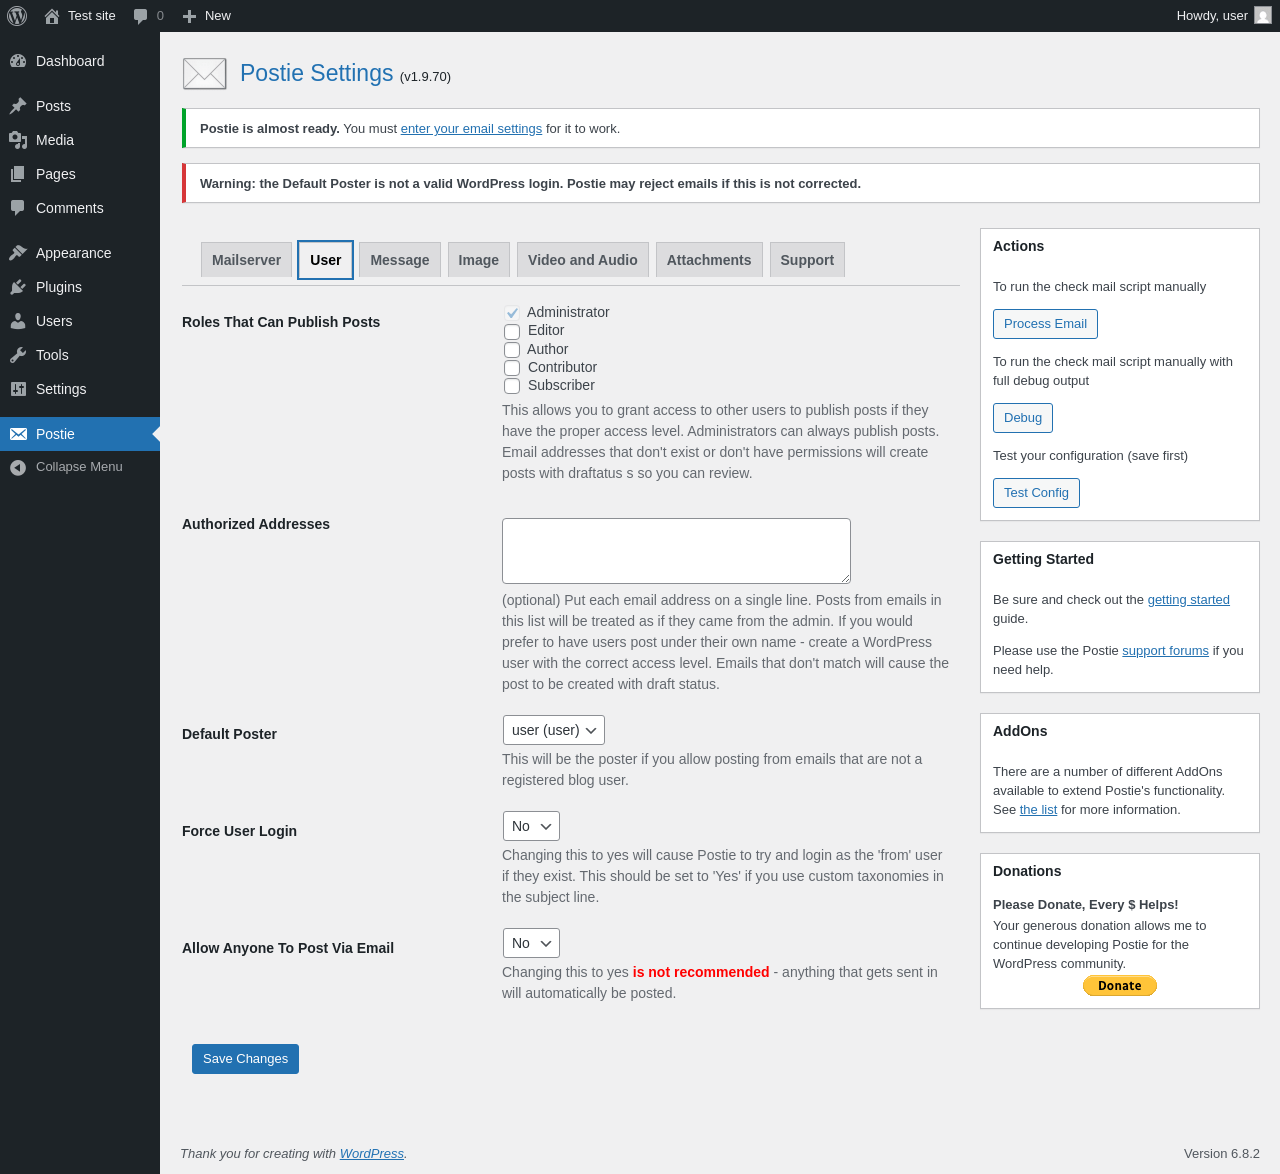Click the yellow Donate button
The image size is (1280, 1174).
[1120, 986]
